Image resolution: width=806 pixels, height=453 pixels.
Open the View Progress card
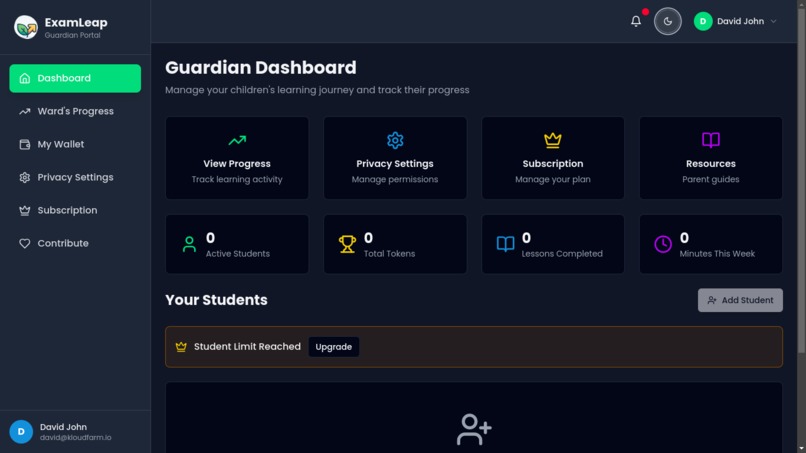click(x=237, y=158)
